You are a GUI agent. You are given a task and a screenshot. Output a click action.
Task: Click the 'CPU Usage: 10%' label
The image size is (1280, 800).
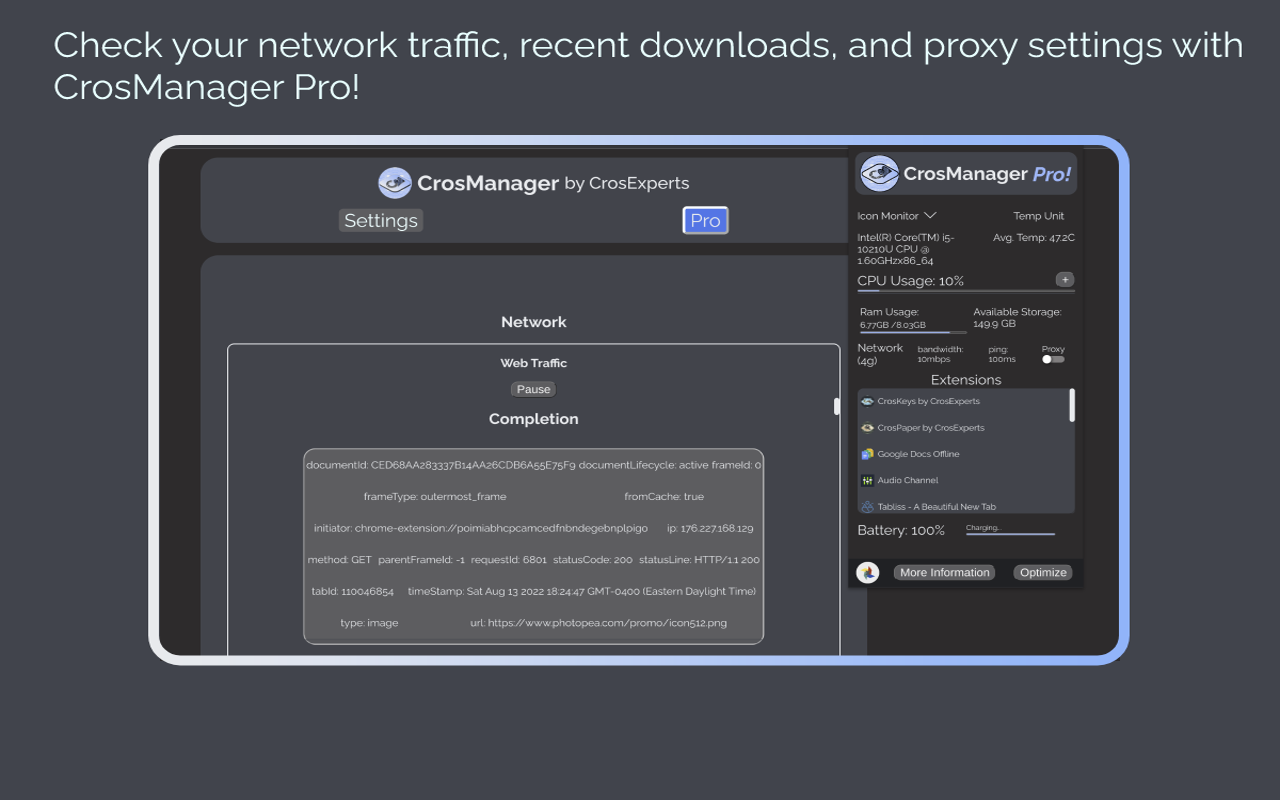coord(910,281)
